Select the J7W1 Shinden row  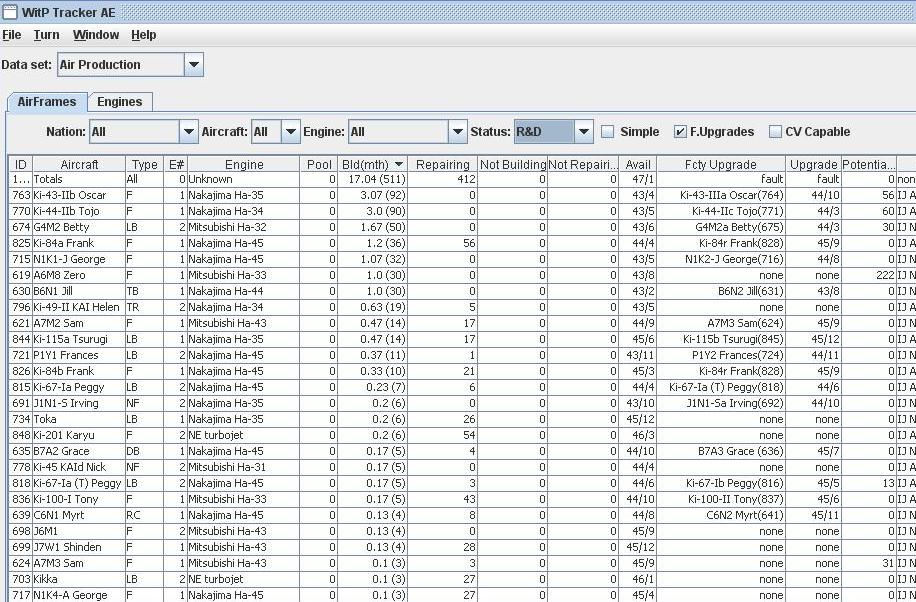(x=462, y=547)
